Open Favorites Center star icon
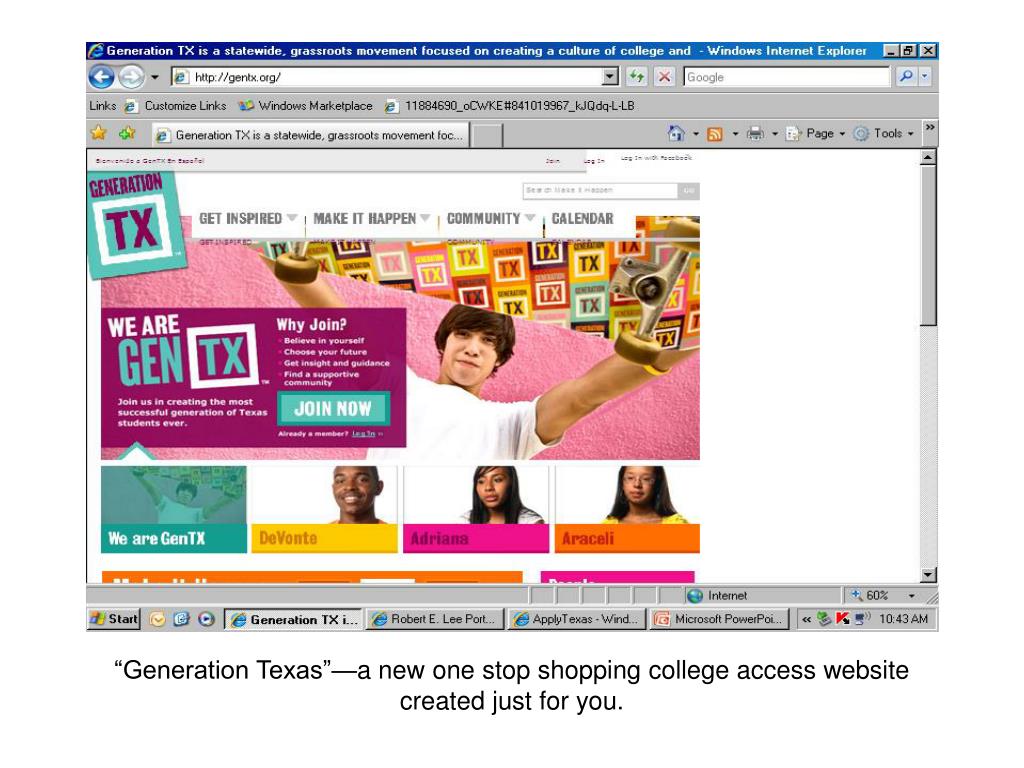Image resolution: width=1024 pixels, height=768 pixels. (x=99, y=133)
